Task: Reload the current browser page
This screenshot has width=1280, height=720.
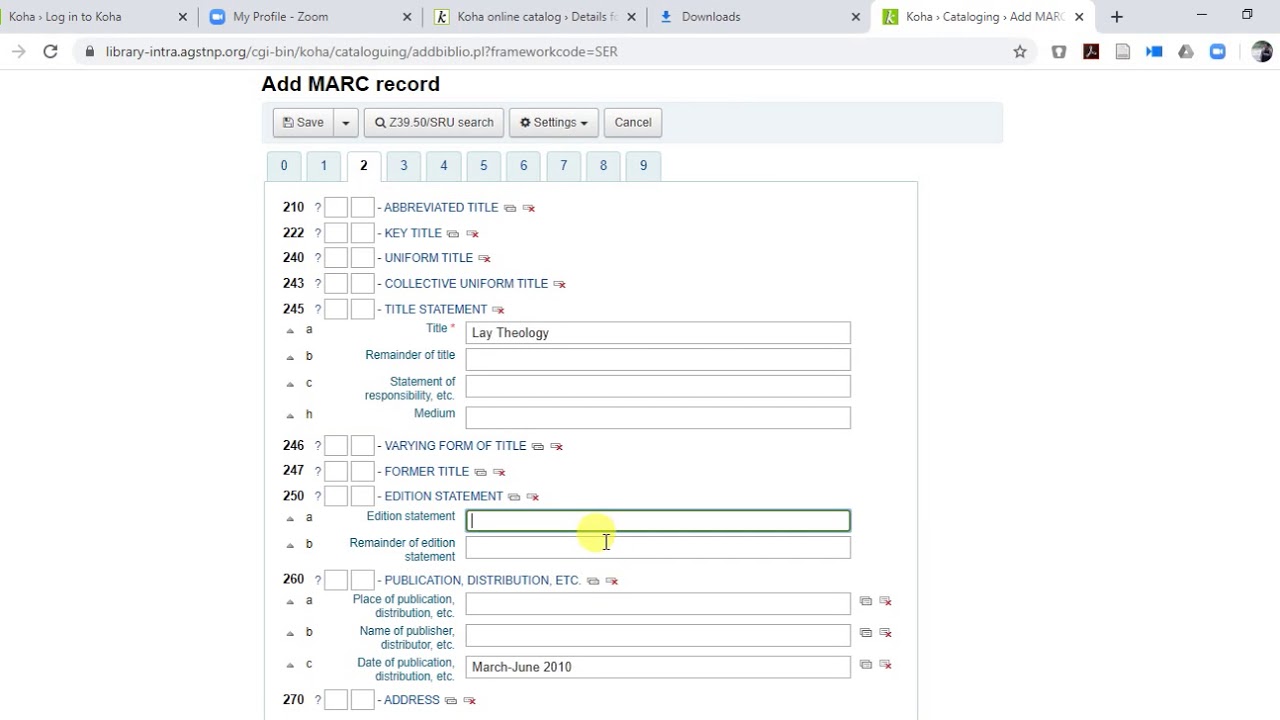Action: (50, 52)
